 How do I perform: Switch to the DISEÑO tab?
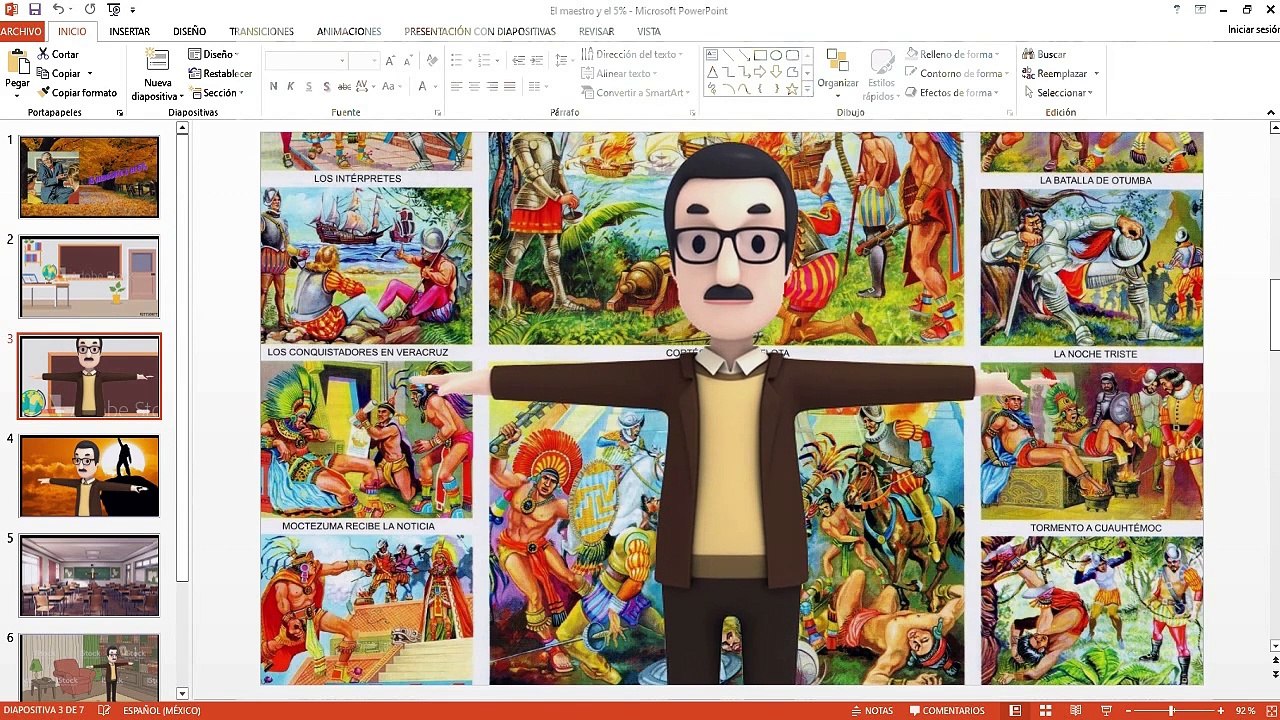pos(189,31)
